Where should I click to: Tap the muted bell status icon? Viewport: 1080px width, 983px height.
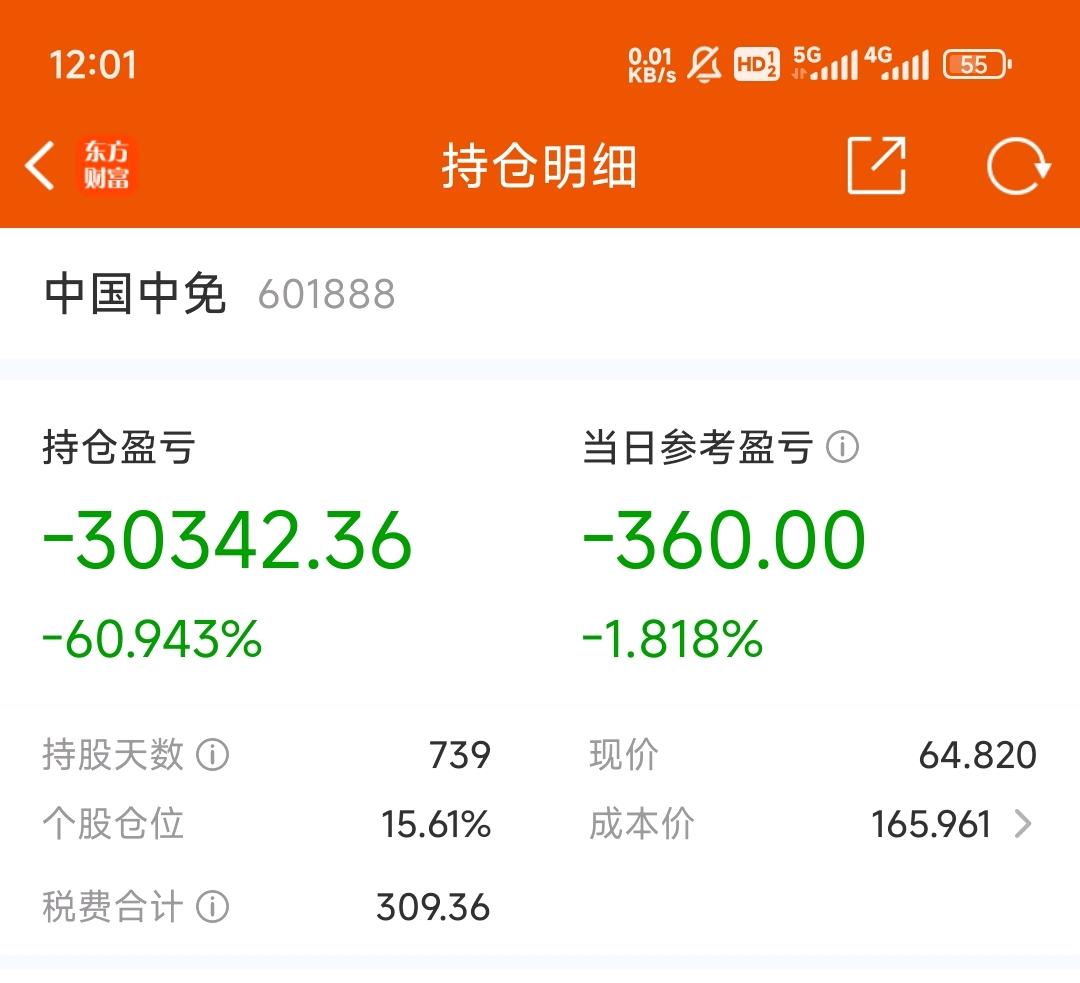705,65
